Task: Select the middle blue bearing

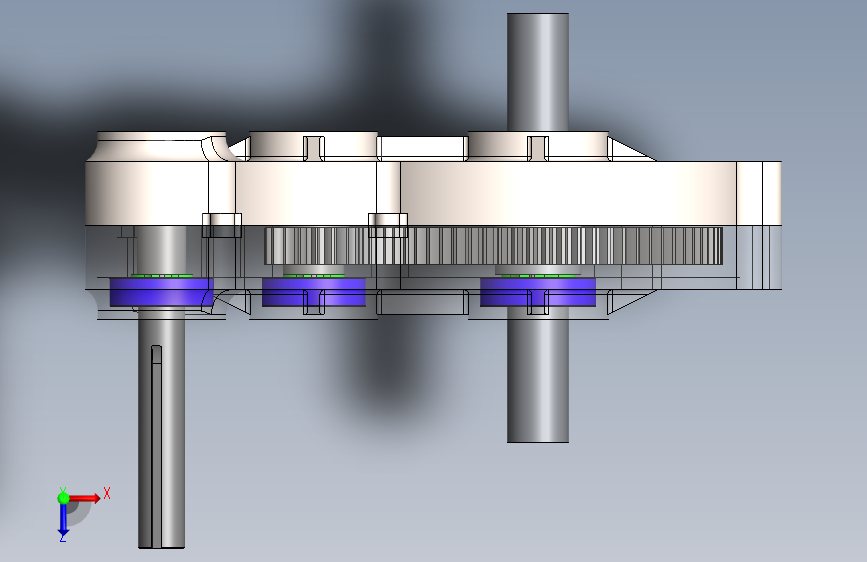Action: [314, 292]
